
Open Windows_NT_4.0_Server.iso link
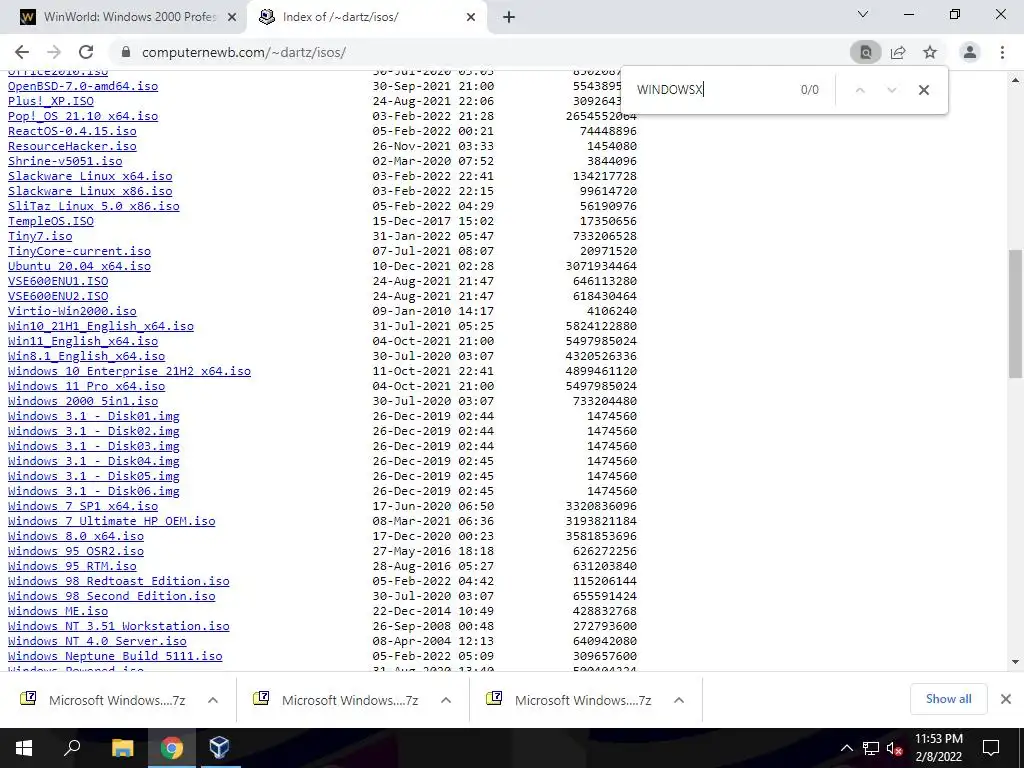point(97,641)
